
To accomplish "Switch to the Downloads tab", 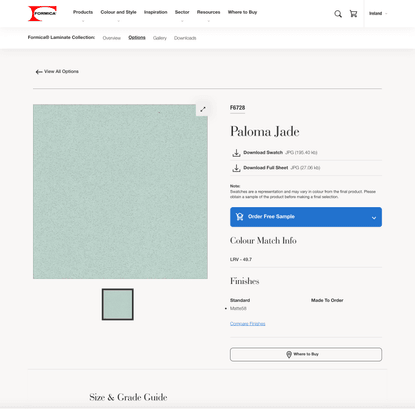I will tap(185, 38).
